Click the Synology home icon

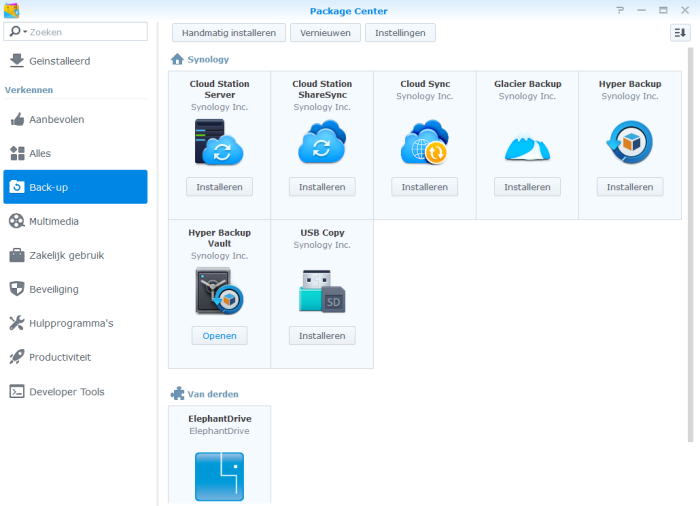tap(177, 59)
